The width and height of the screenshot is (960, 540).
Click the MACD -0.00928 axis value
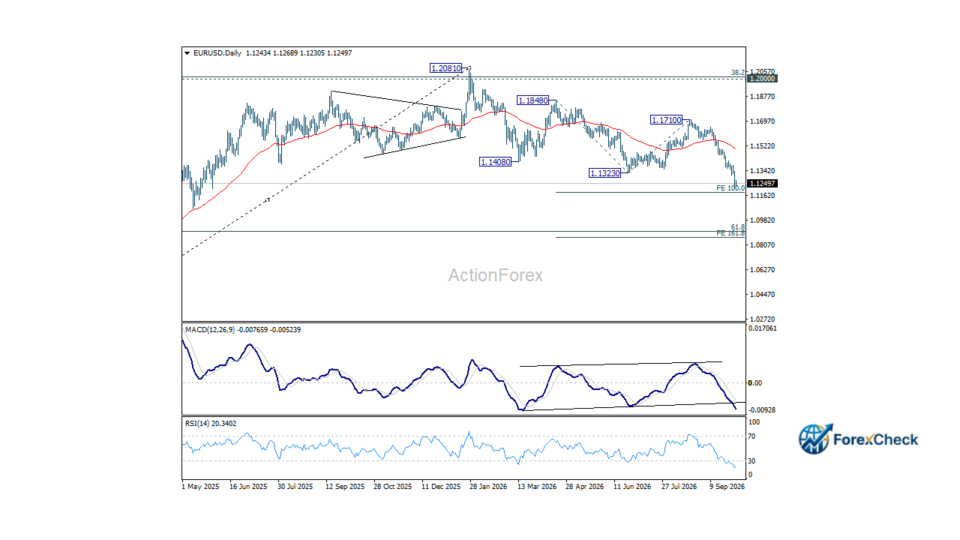click(x=762, y=410)
